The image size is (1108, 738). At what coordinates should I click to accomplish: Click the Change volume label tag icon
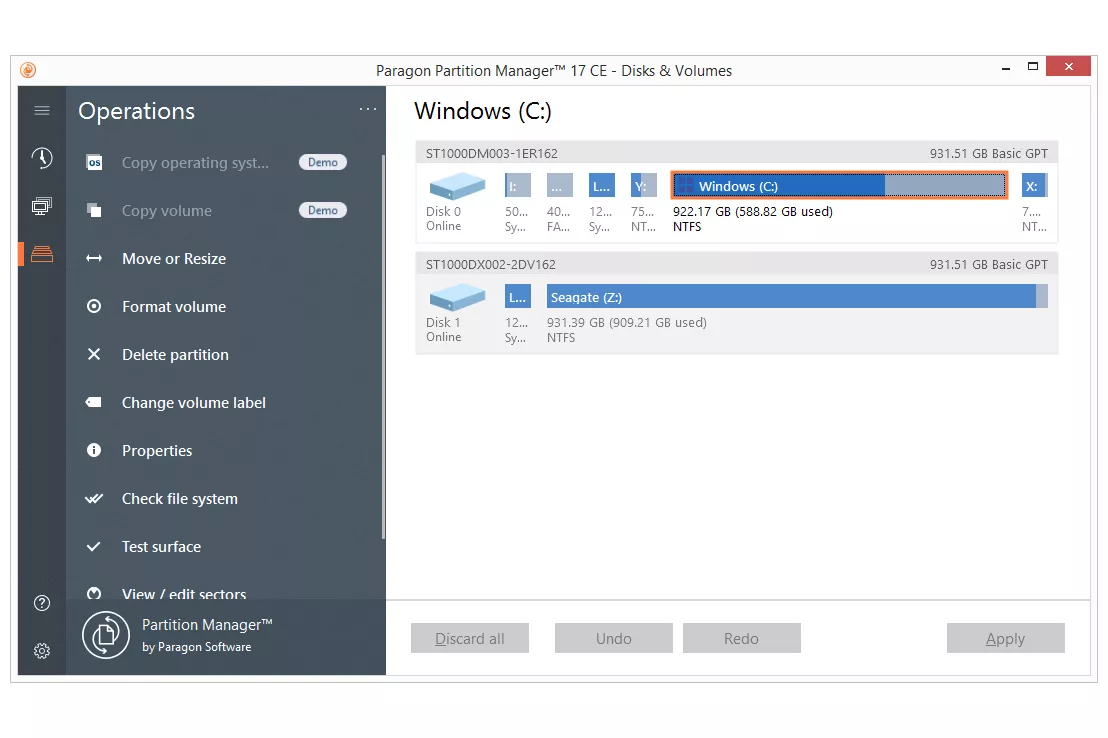pyautogui.click(x=94, y=402)
